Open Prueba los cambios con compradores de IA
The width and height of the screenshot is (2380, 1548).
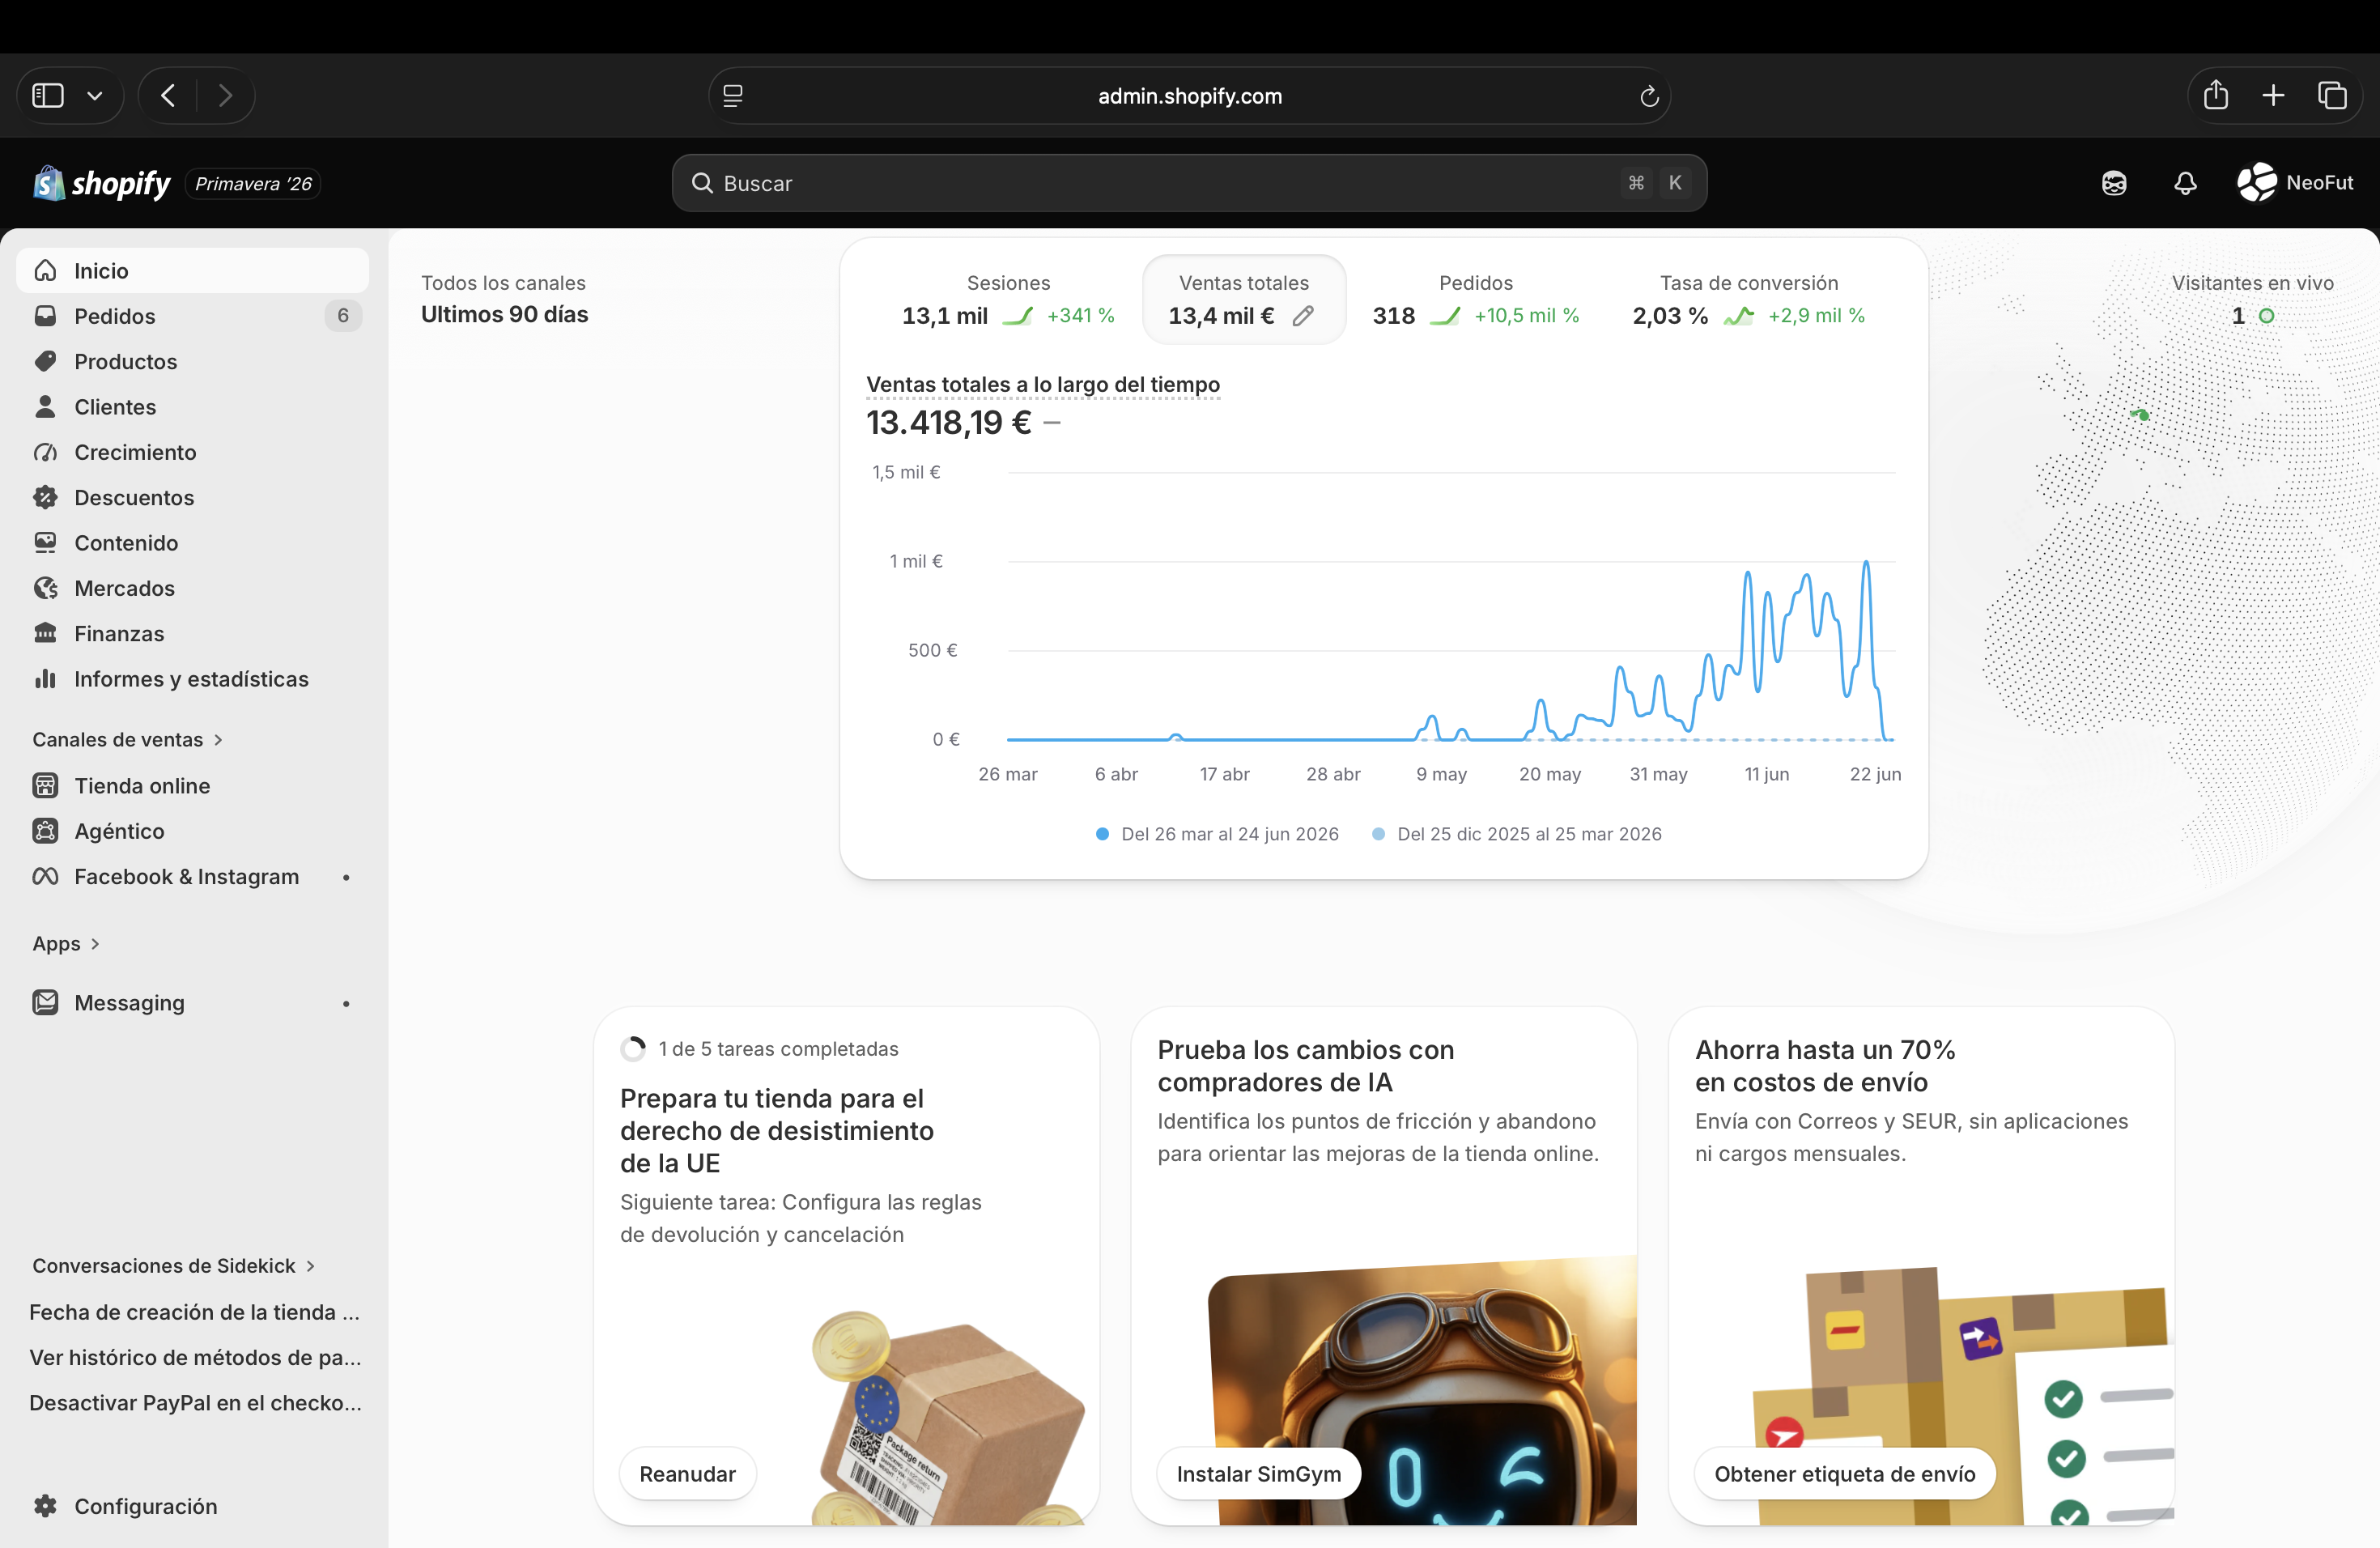[x=1305, y=1066]
